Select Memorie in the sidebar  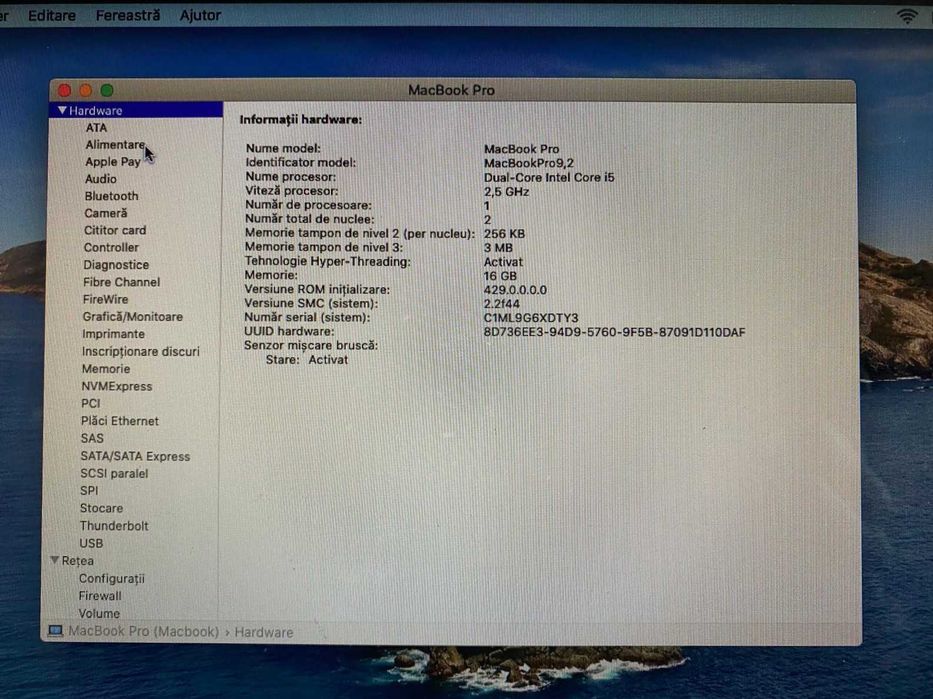click(x=105, y=369)
